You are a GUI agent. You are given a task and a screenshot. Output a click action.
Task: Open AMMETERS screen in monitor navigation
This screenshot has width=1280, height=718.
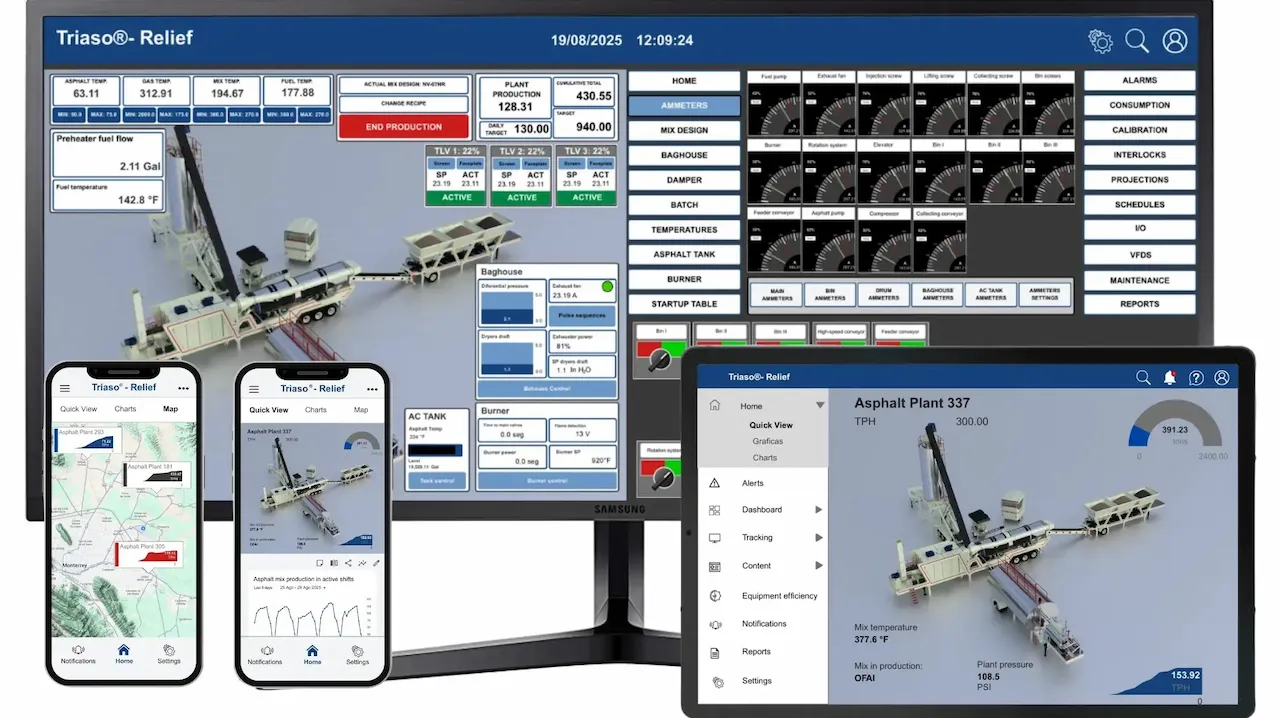(684, 105)
